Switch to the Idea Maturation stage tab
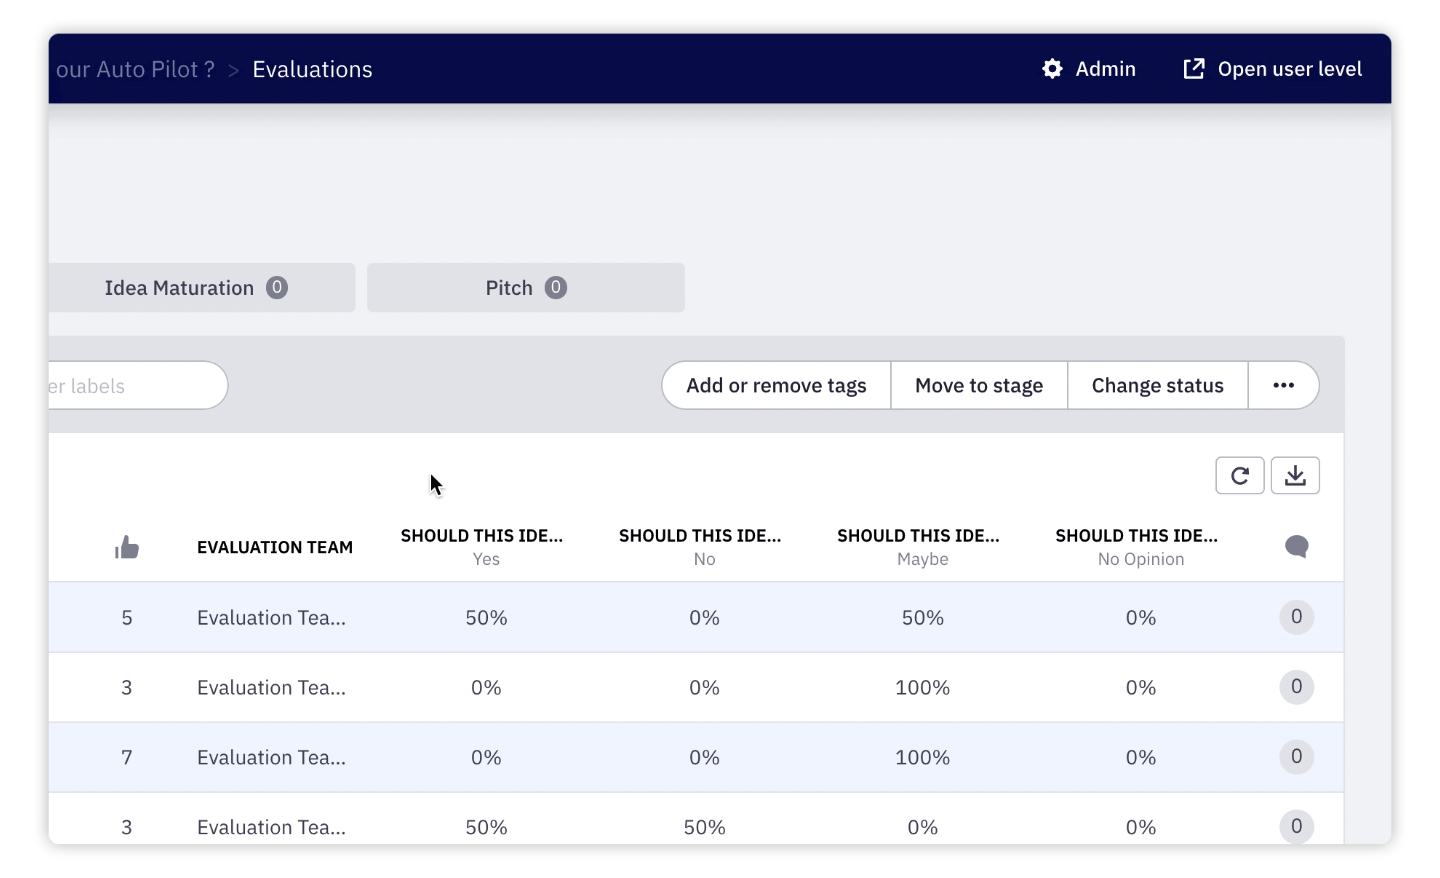Viewport: 1440px width, 878px height. (x=196, y=288)
